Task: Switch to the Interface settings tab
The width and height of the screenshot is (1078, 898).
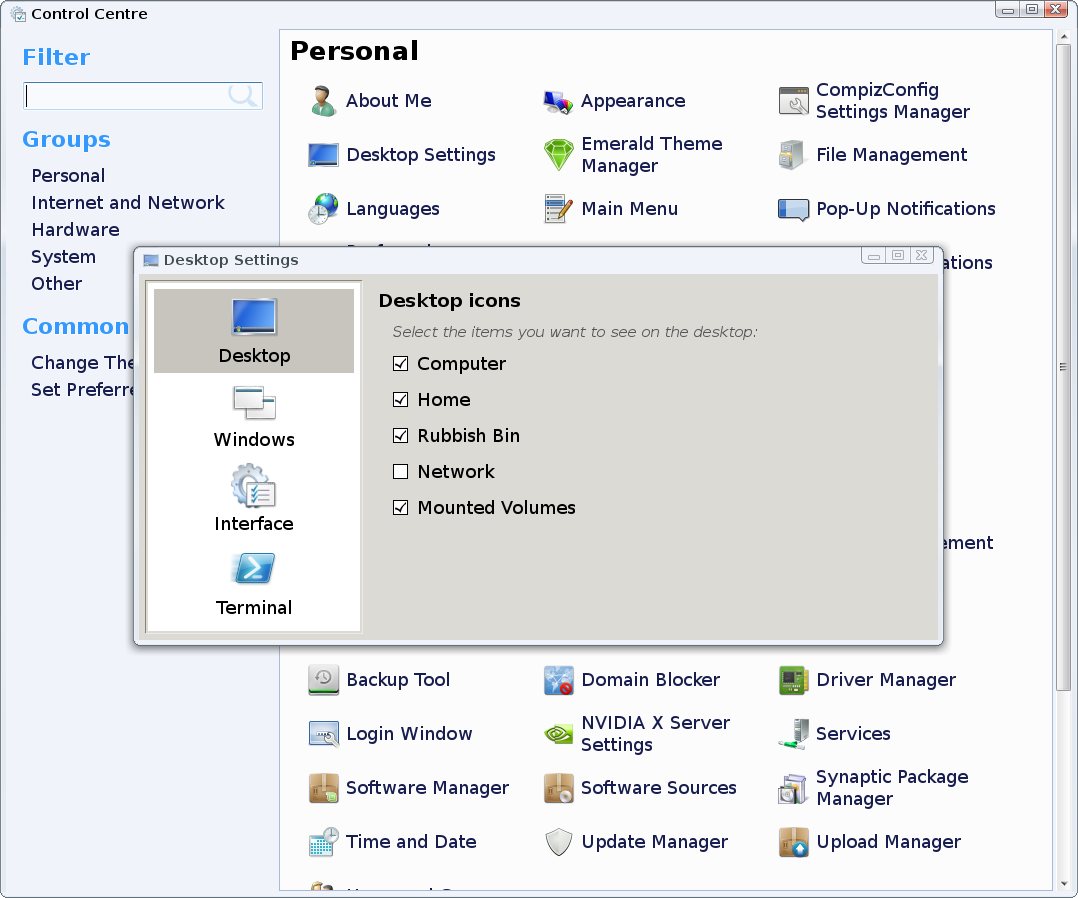Action: point(254,499)
